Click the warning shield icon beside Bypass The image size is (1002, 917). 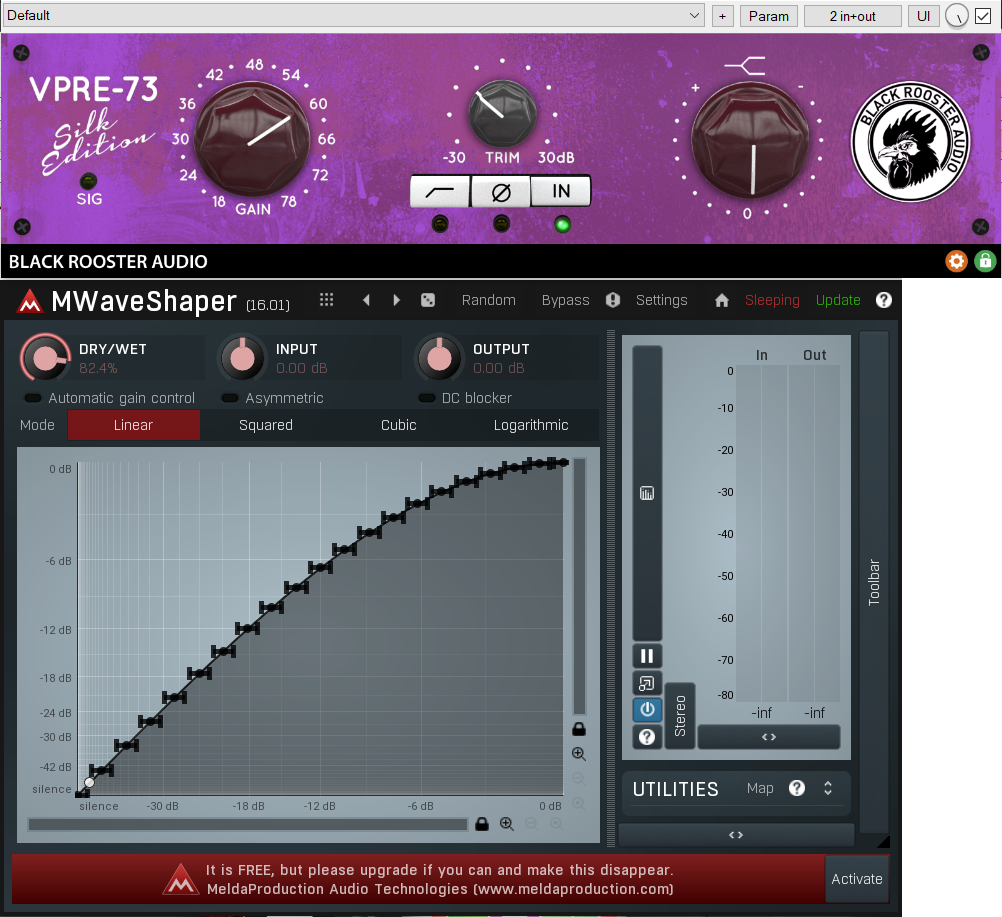[613, 300]
